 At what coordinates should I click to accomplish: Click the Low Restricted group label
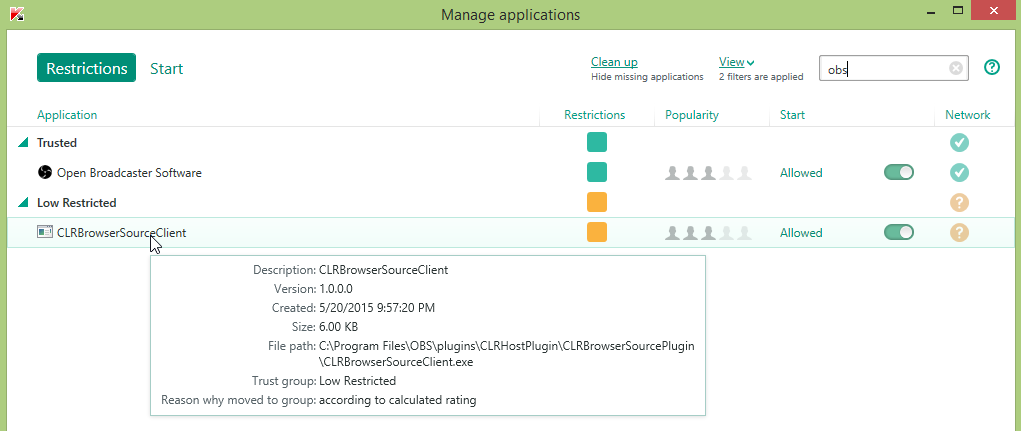click(77, 202)
